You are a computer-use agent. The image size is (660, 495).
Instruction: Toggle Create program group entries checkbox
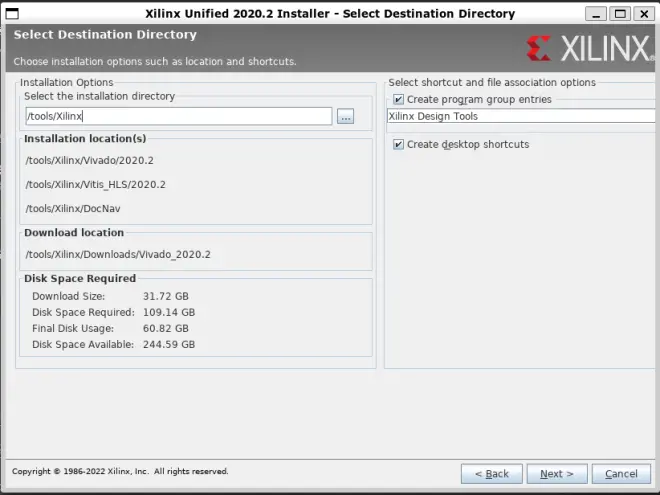(398, 99)
